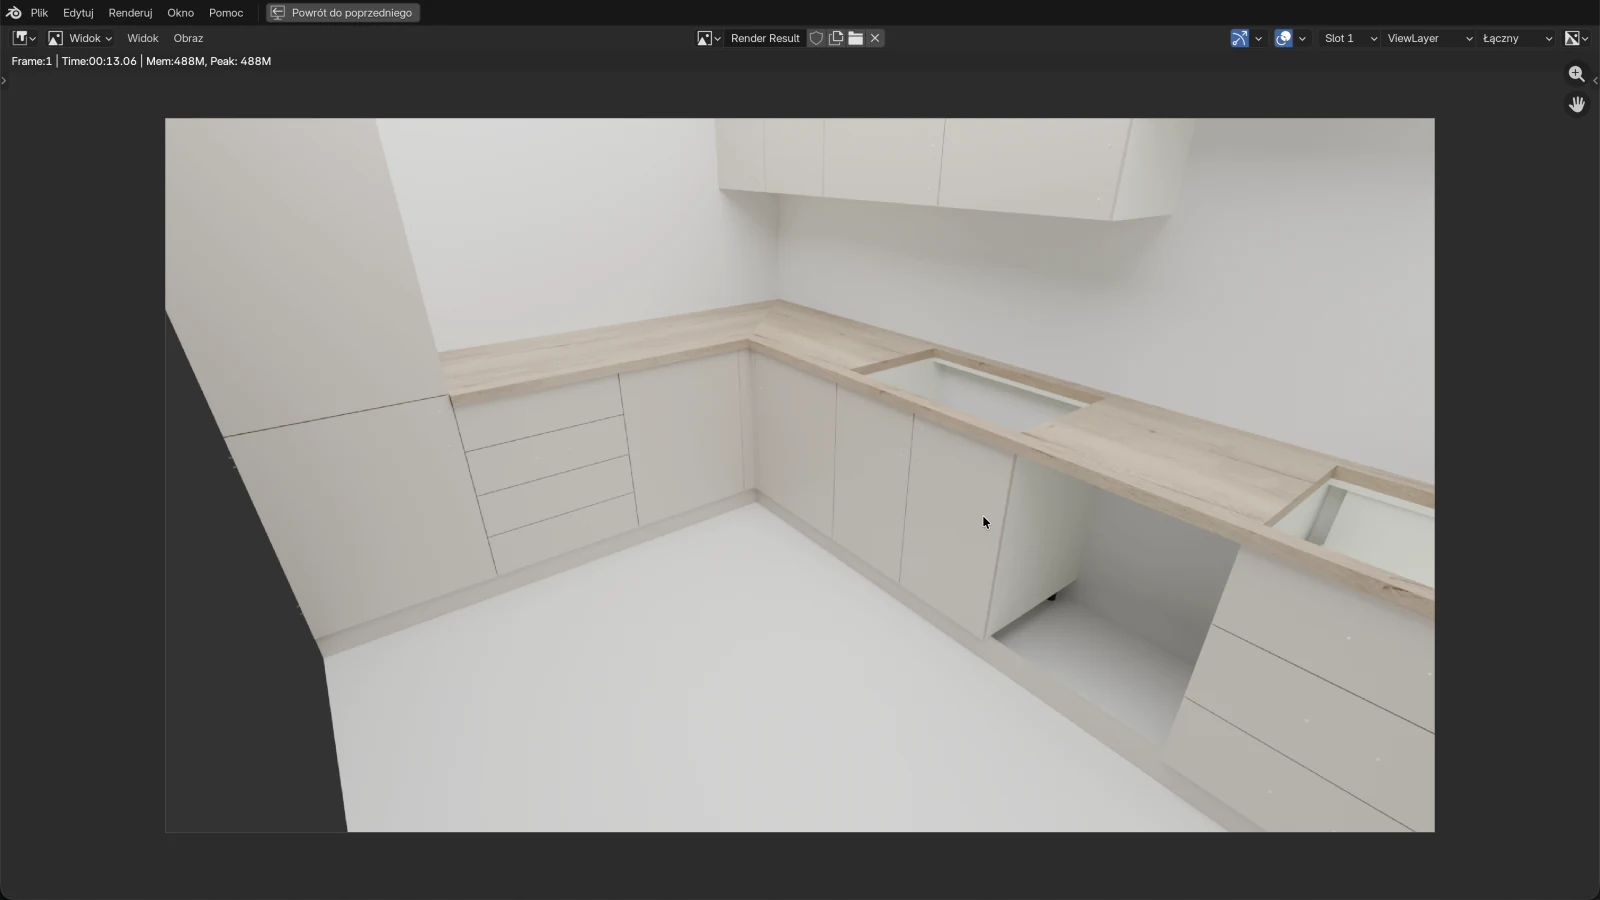Viewport: 1600px width, 900px height.
Task: Expand the right sidebar region arrow
Action: pyautogui.click(x=1595, y=80)
